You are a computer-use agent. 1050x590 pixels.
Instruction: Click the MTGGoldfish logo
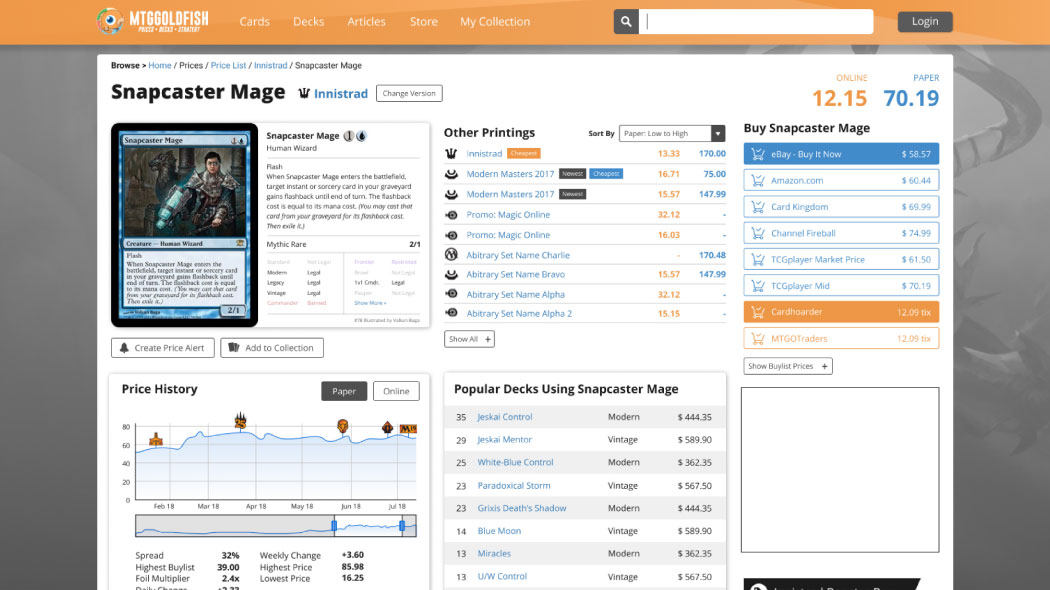tap(152, 21)
